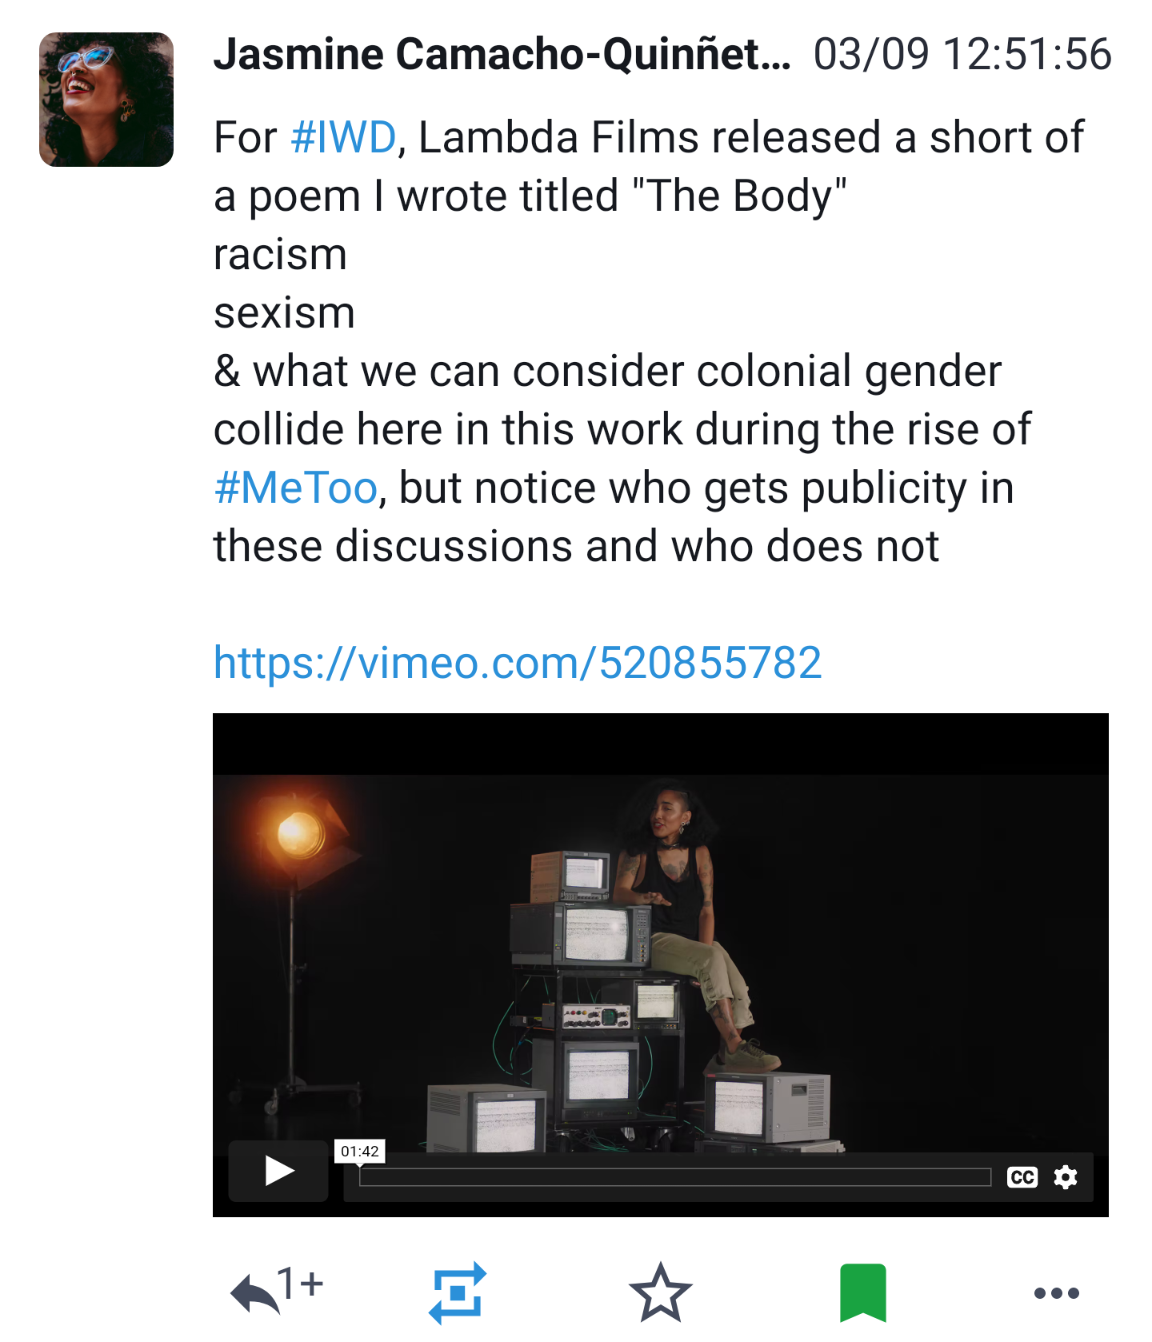Screen dimensions: 1152x1342
Task: Open the #IWD hashtag
Action: [343, 138]
